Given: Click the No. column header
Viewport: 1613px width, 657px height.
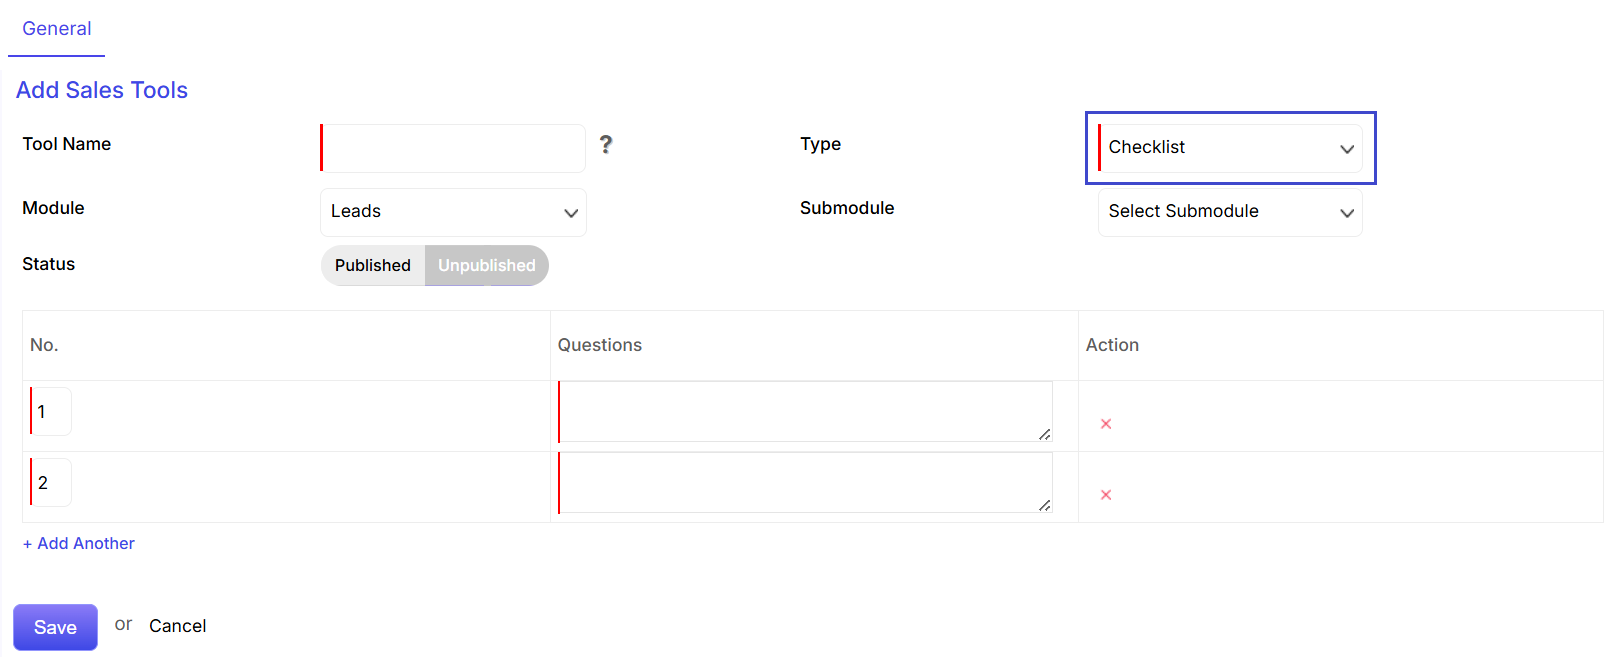Looking at the screenshot, I should [x=44, y=345].
